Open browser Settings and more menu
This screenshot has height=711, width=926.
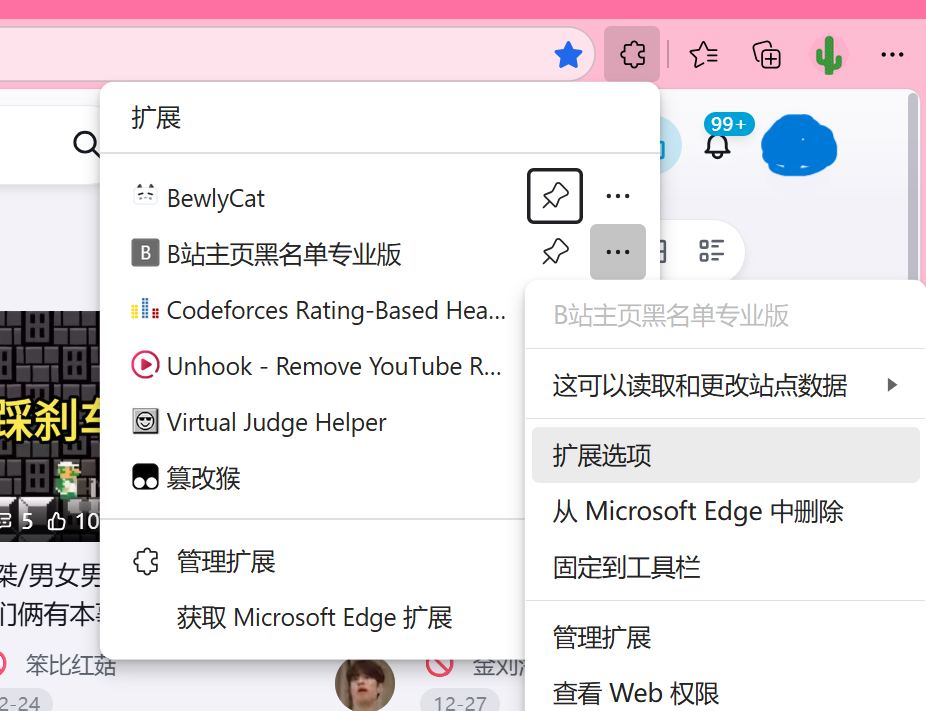pos(892,55)
